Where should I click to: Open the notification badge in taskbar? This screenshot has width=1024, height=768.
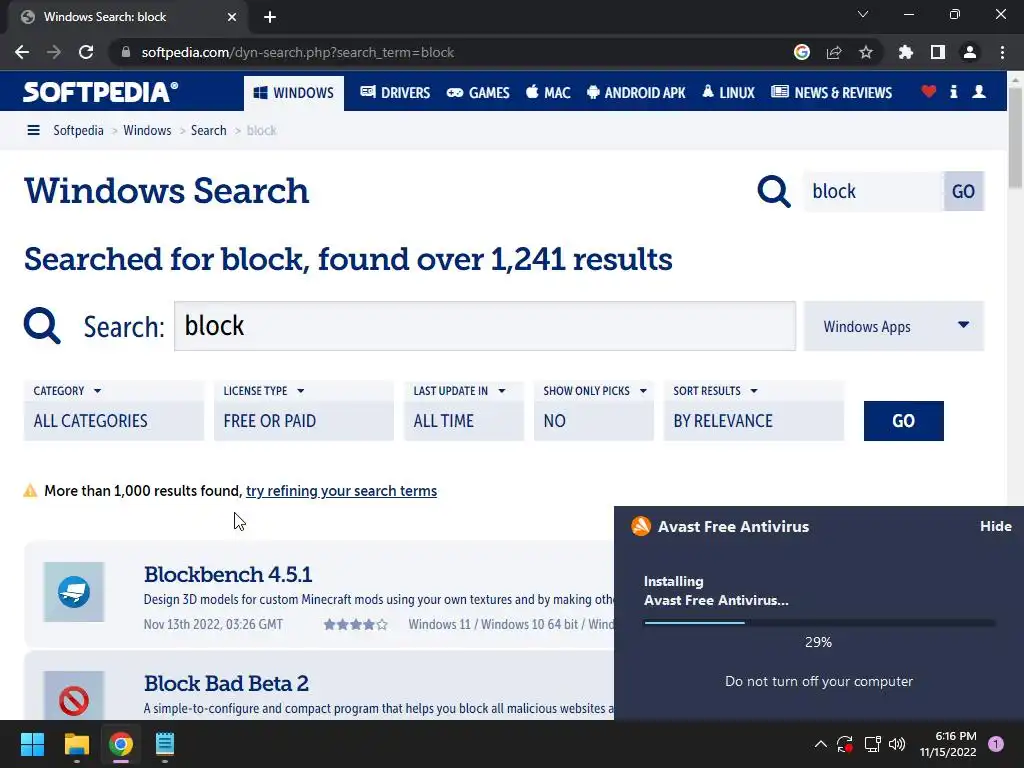pyautogui.click(x=996, y=743)
